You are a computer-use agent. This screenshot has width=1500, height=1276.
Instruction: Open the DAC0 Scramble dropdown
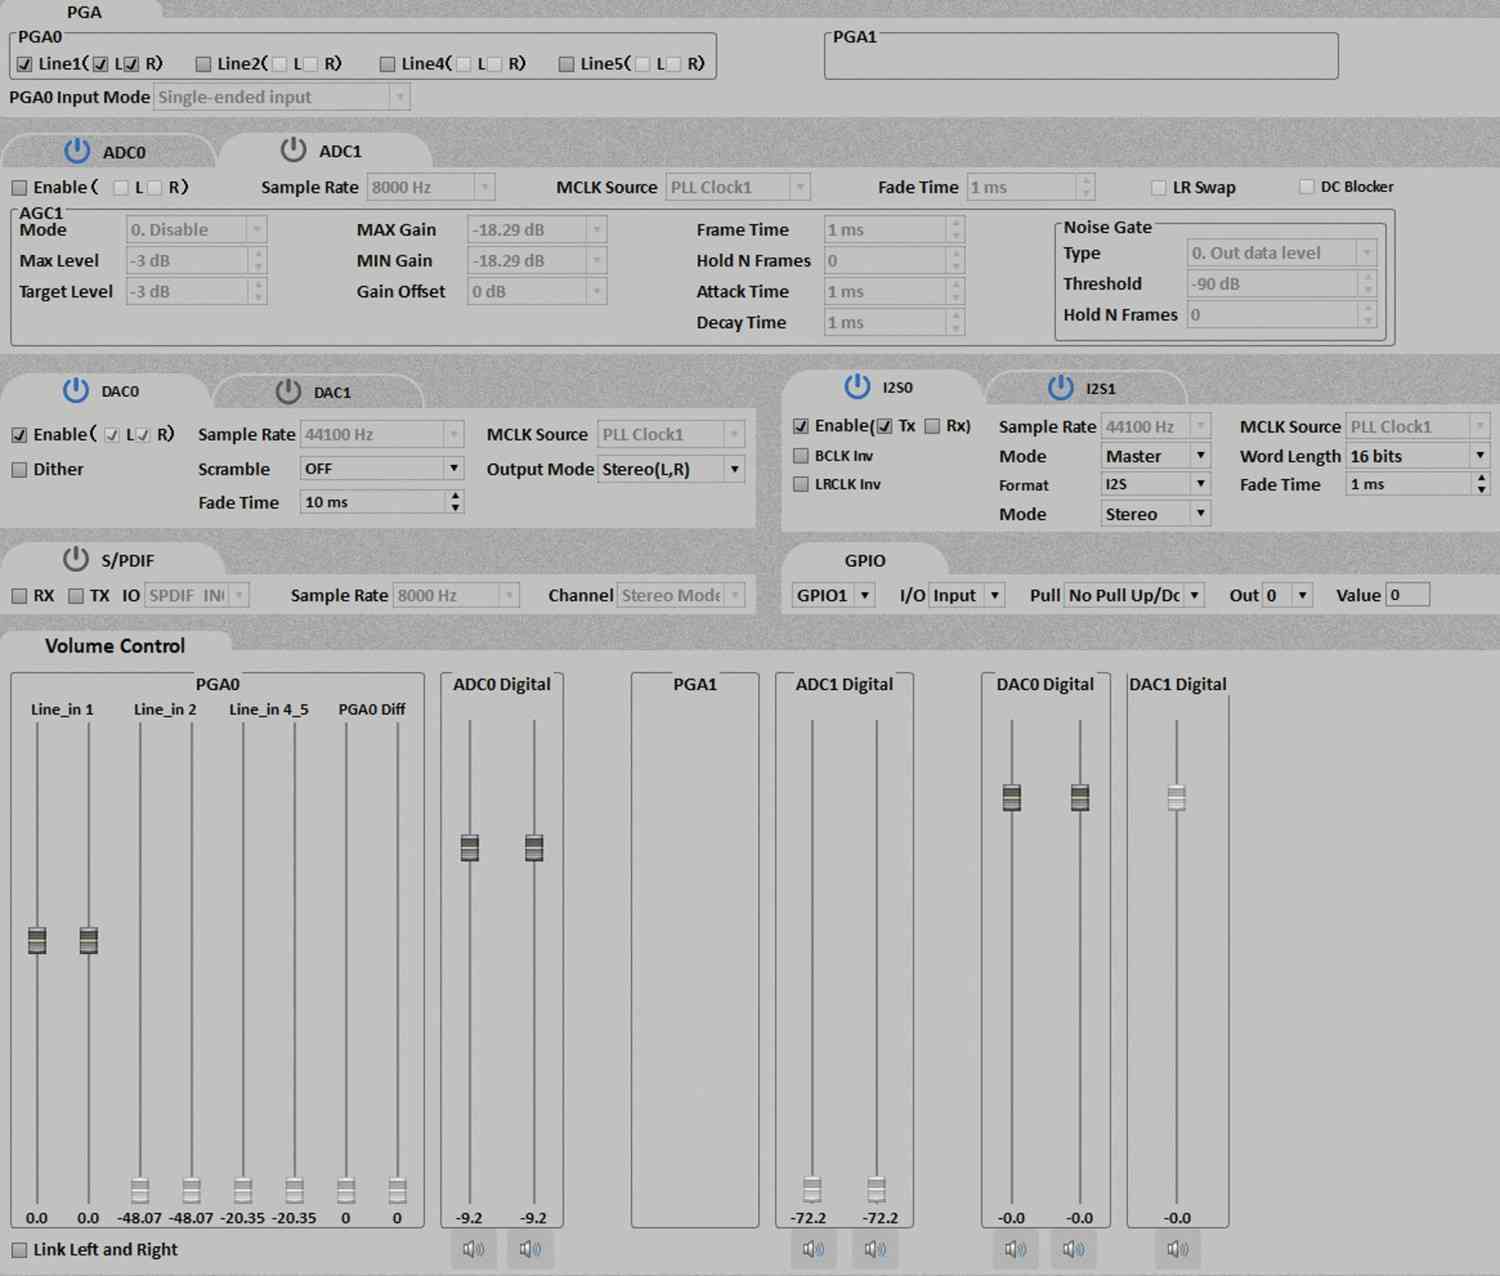(382, 468)
